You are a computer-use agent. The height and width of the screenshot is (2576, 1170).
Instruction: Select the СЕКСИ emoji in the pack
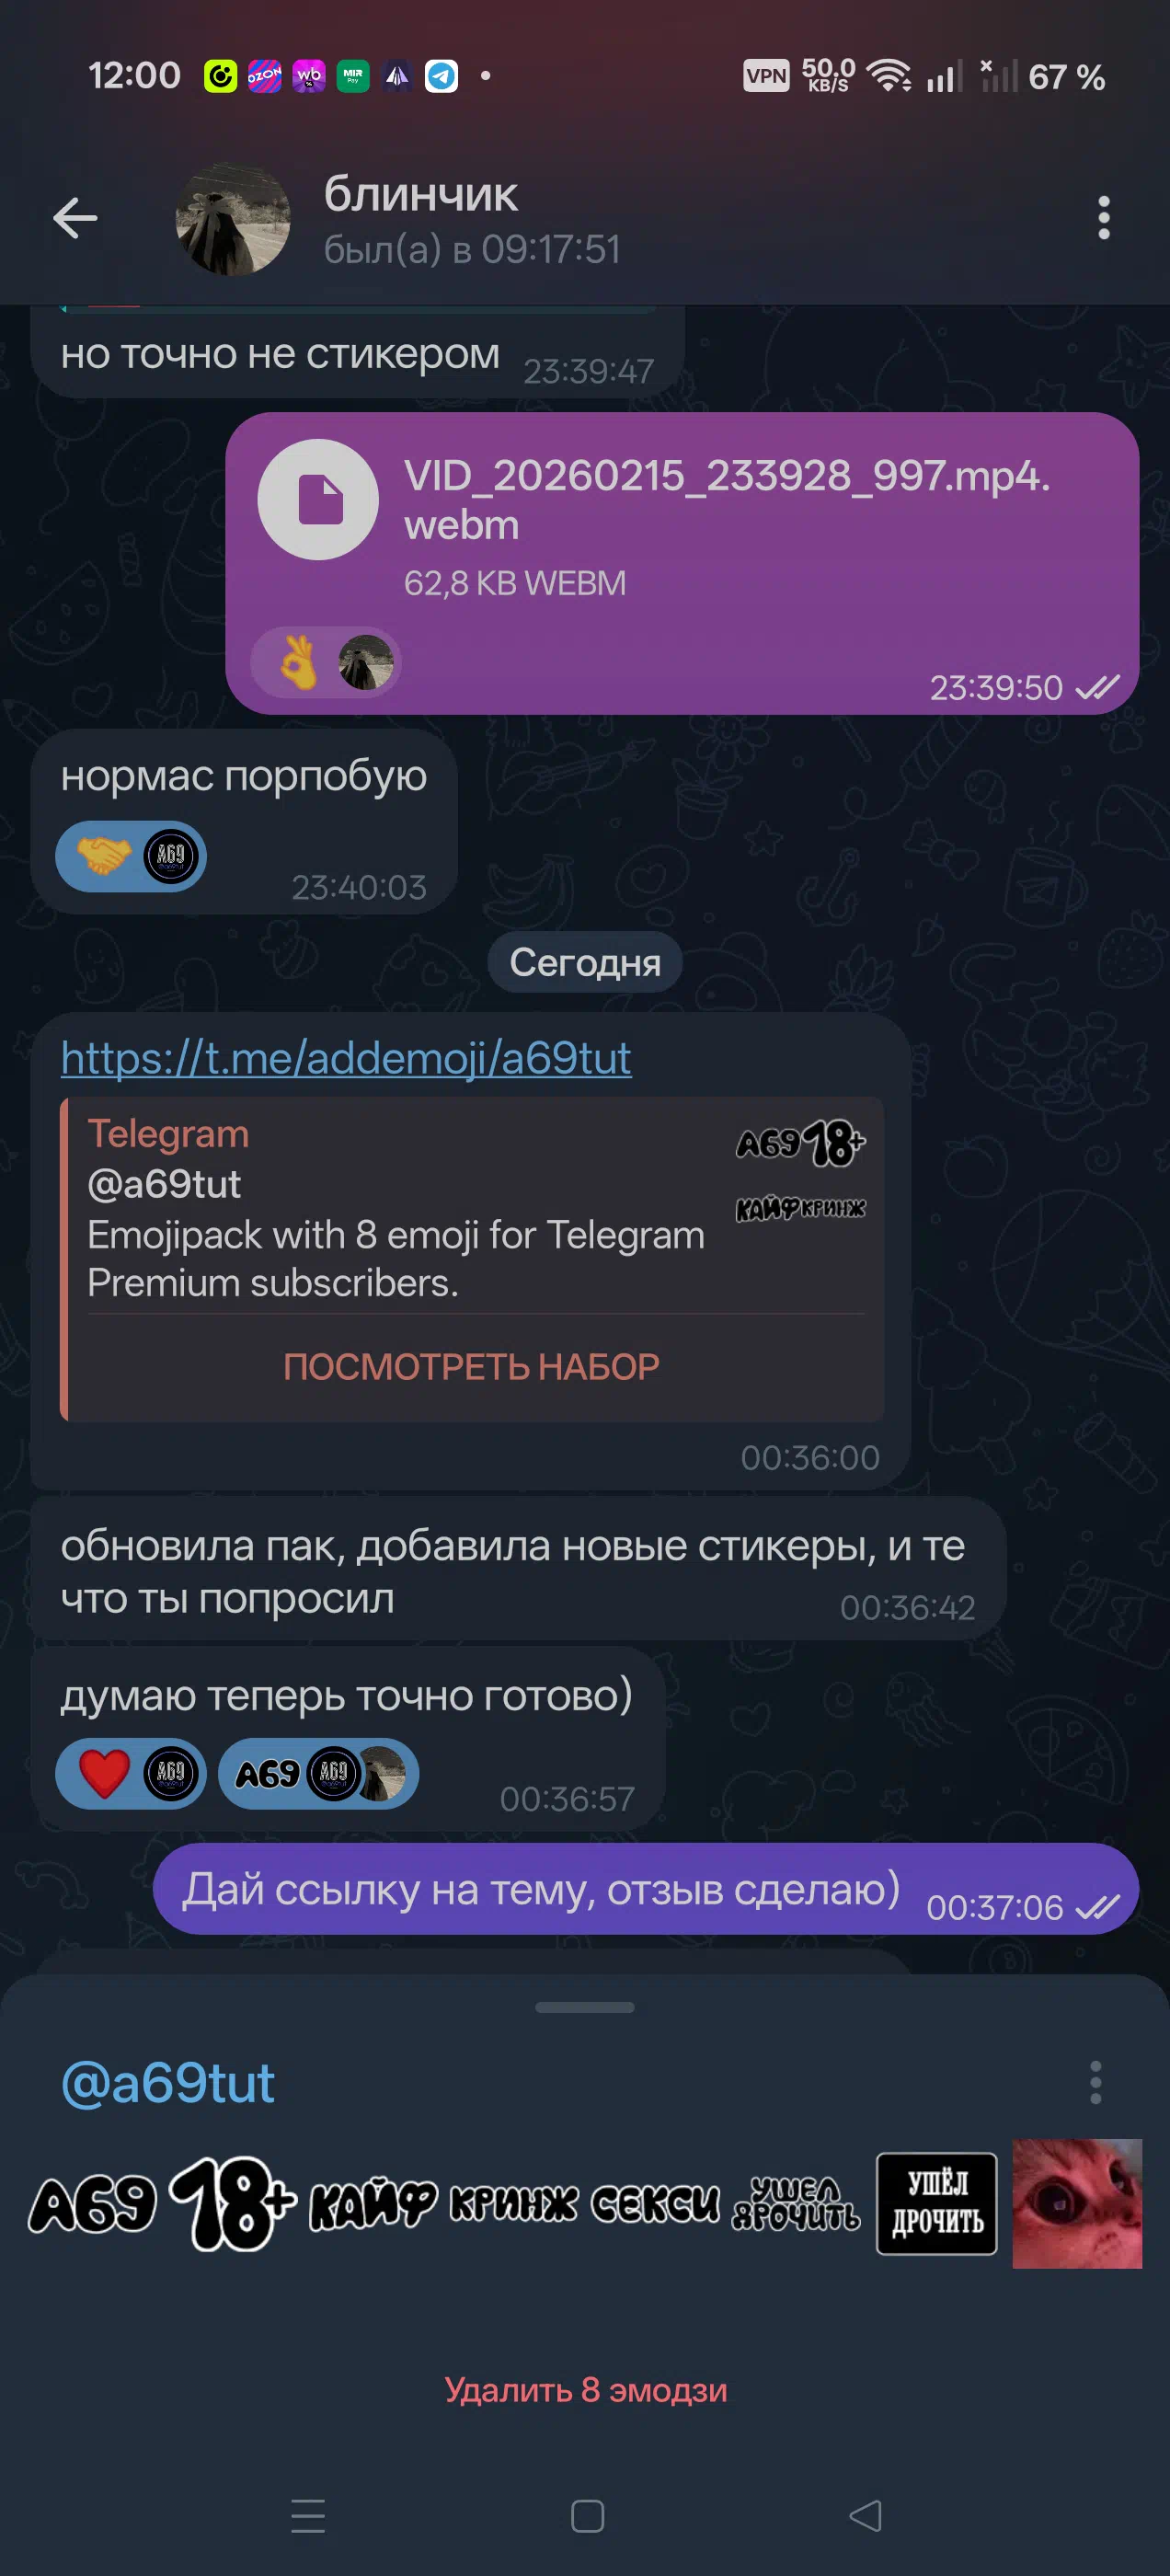coord(655,2204)
